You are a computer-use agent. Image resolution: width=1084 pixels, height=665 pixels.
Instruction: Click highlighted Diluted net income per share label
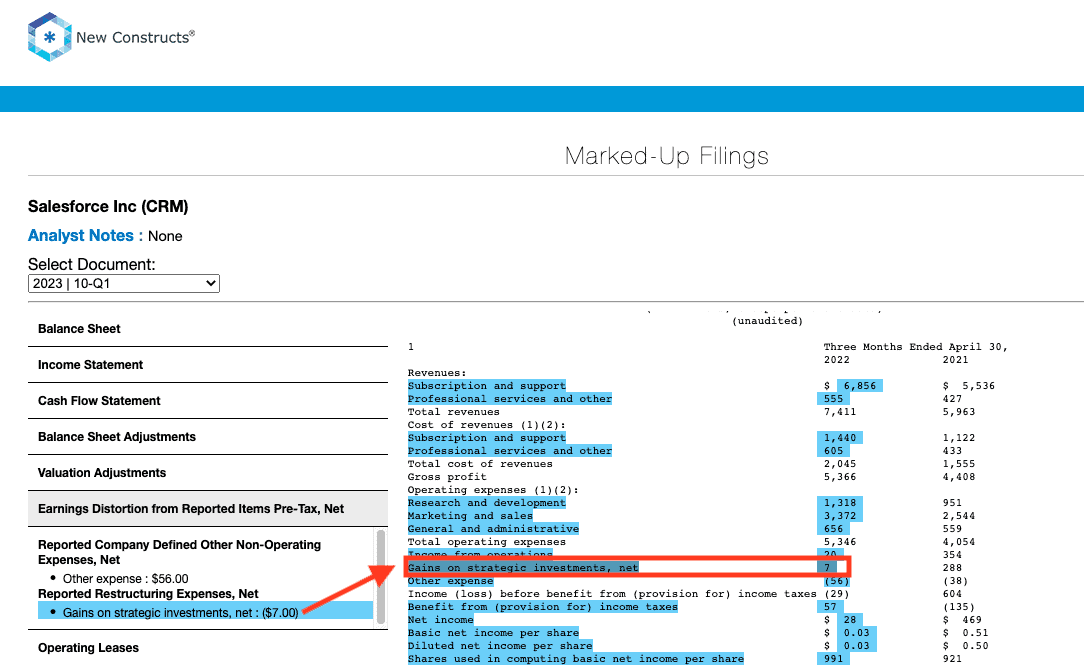pyautogui.click(x=500, y=646)
